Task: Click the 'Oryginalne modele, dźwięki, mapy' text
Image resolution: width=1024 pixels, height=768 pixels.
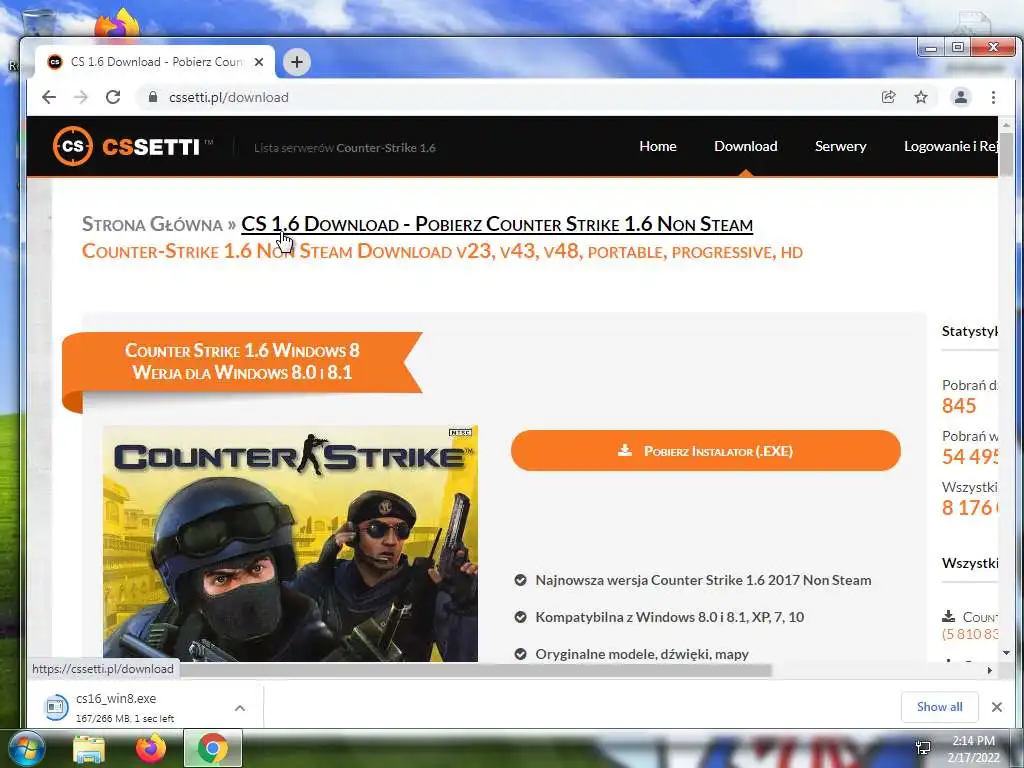Action: click(642, 654)
